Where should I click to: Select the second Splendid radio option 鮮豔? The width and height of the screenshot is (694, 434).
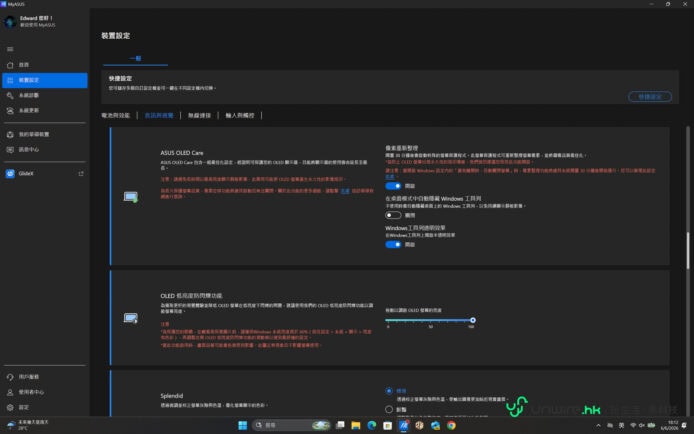point(389,410)
